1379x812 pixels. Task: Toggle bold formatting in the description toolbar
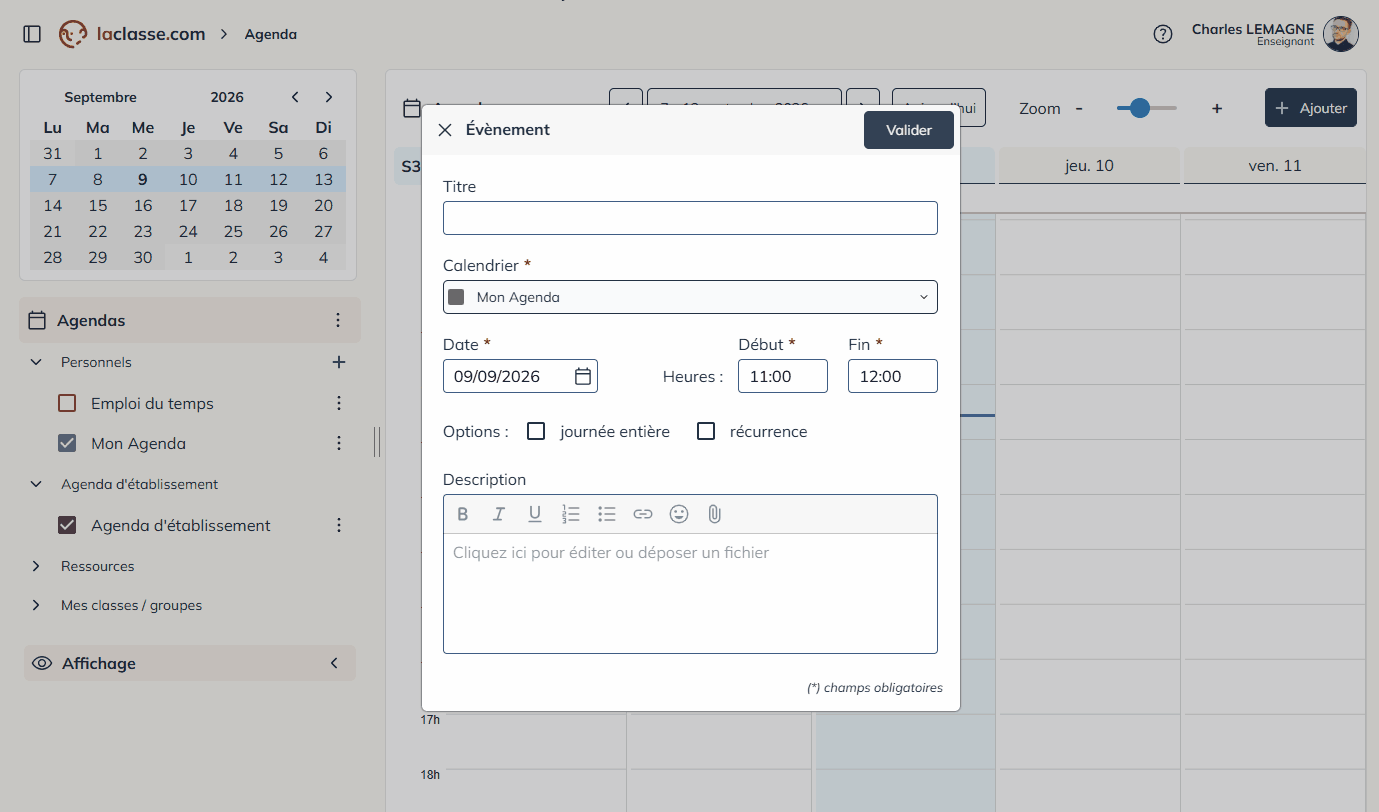(x=463, y=514)
